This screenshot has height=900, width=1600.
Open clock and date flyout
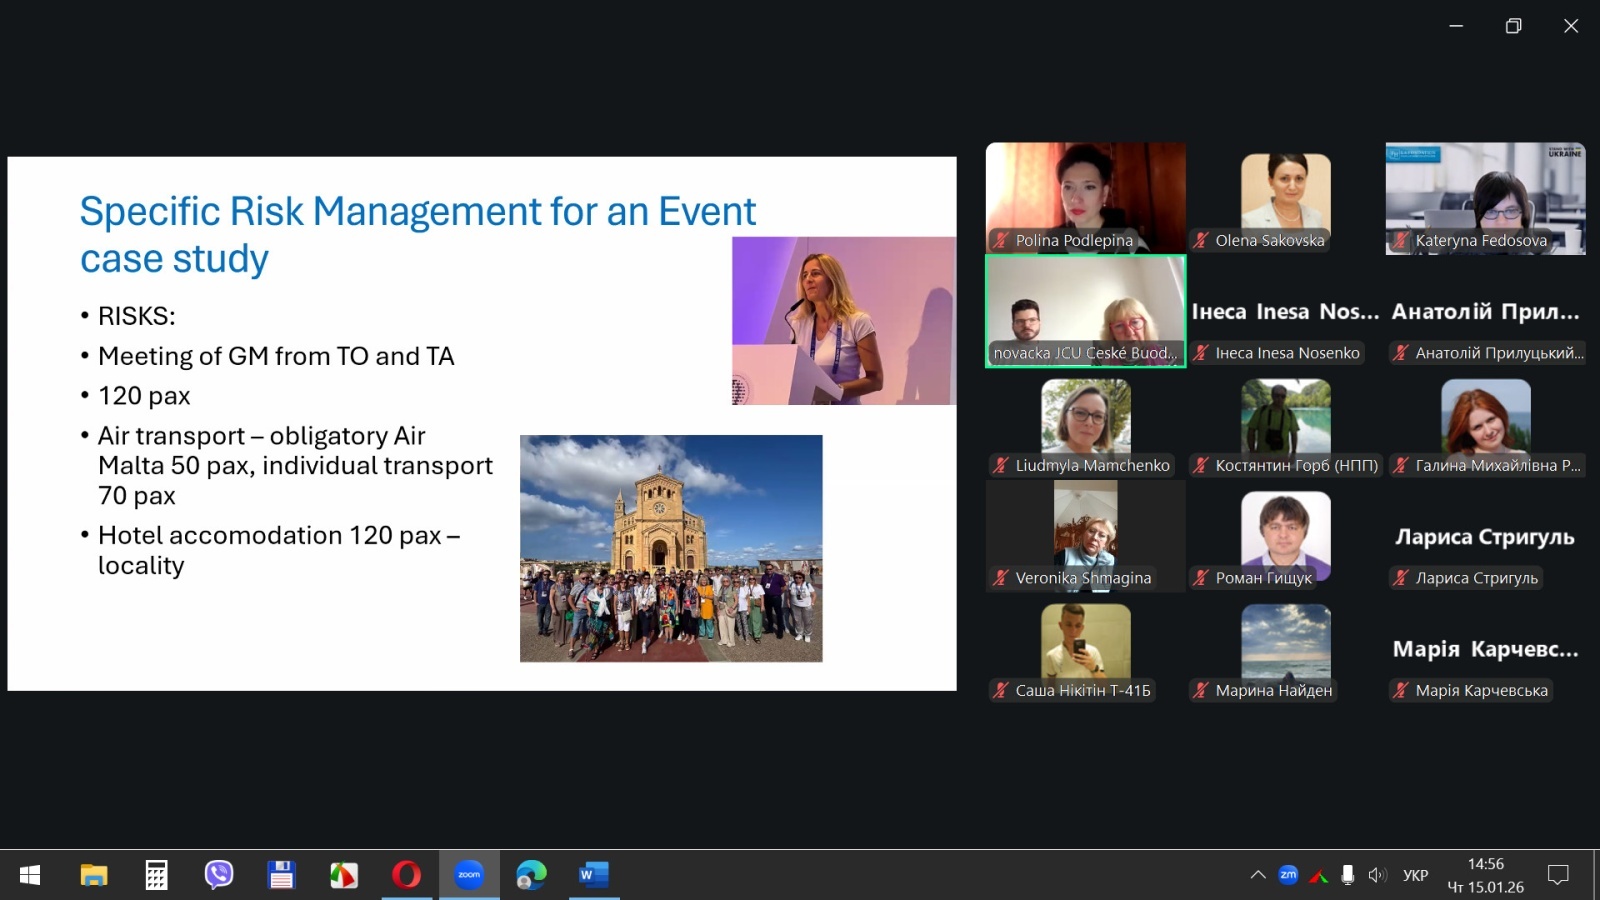coord(1485,875)
